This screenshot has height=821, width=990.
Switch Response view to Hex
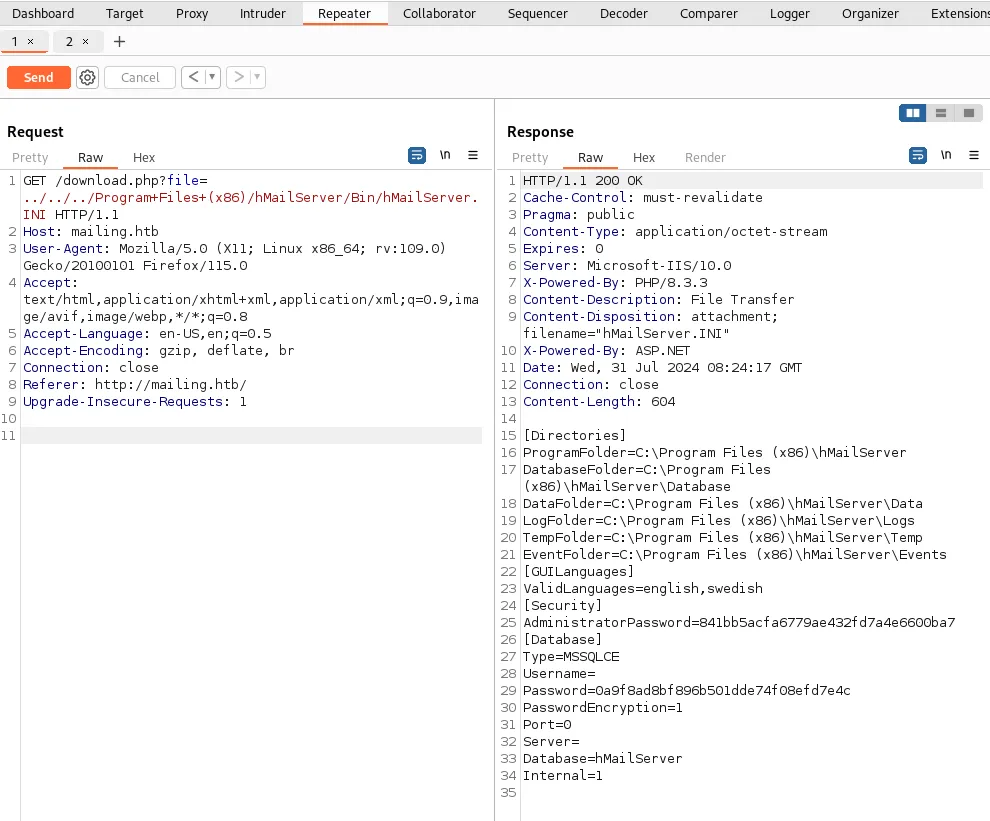pos(644,157)
